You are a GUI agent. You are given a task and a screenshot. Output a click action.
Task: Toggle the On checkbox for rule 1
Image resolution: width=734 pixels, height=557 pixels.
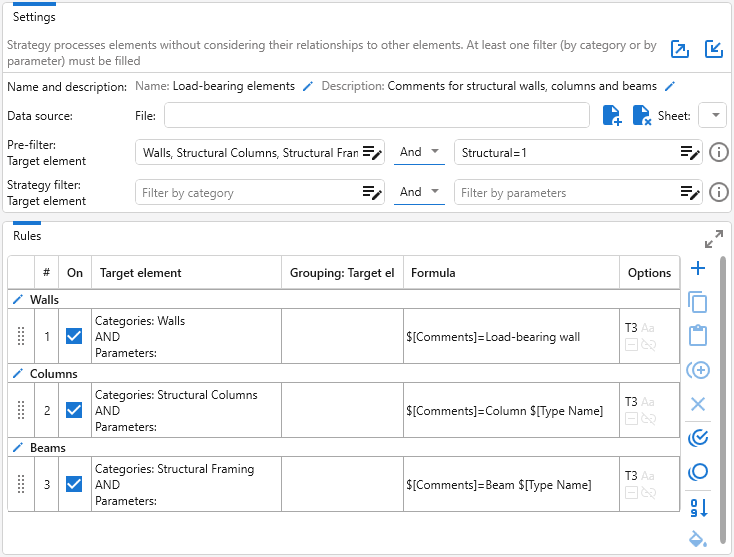74,336
